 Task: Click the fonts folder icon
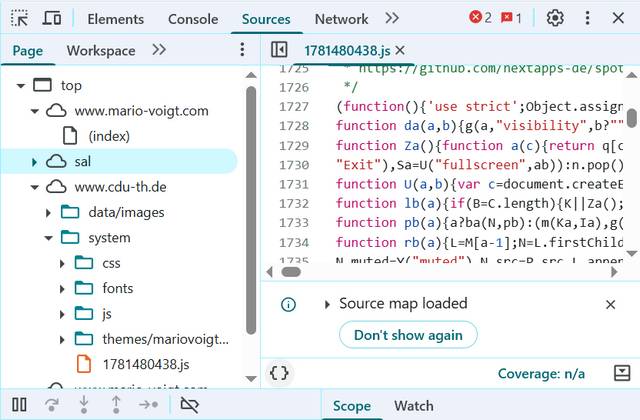click(x=84, y=288)
